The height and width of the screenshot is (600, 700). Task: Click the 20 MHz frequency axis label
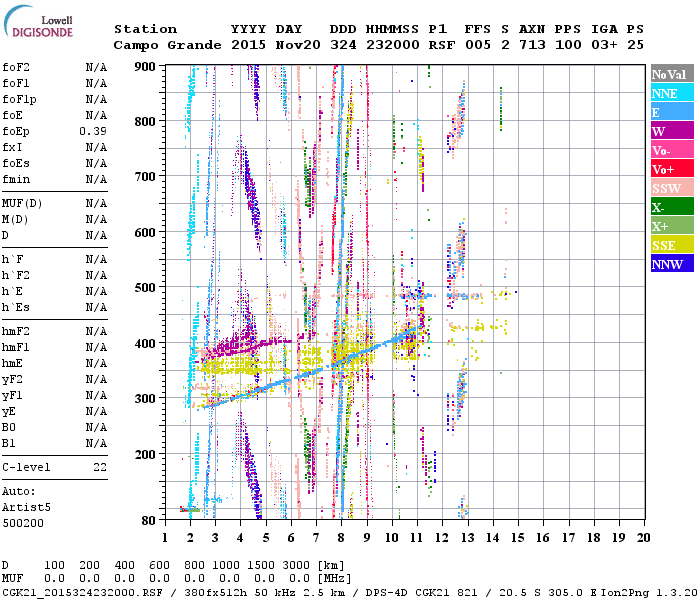click(643, 538)
